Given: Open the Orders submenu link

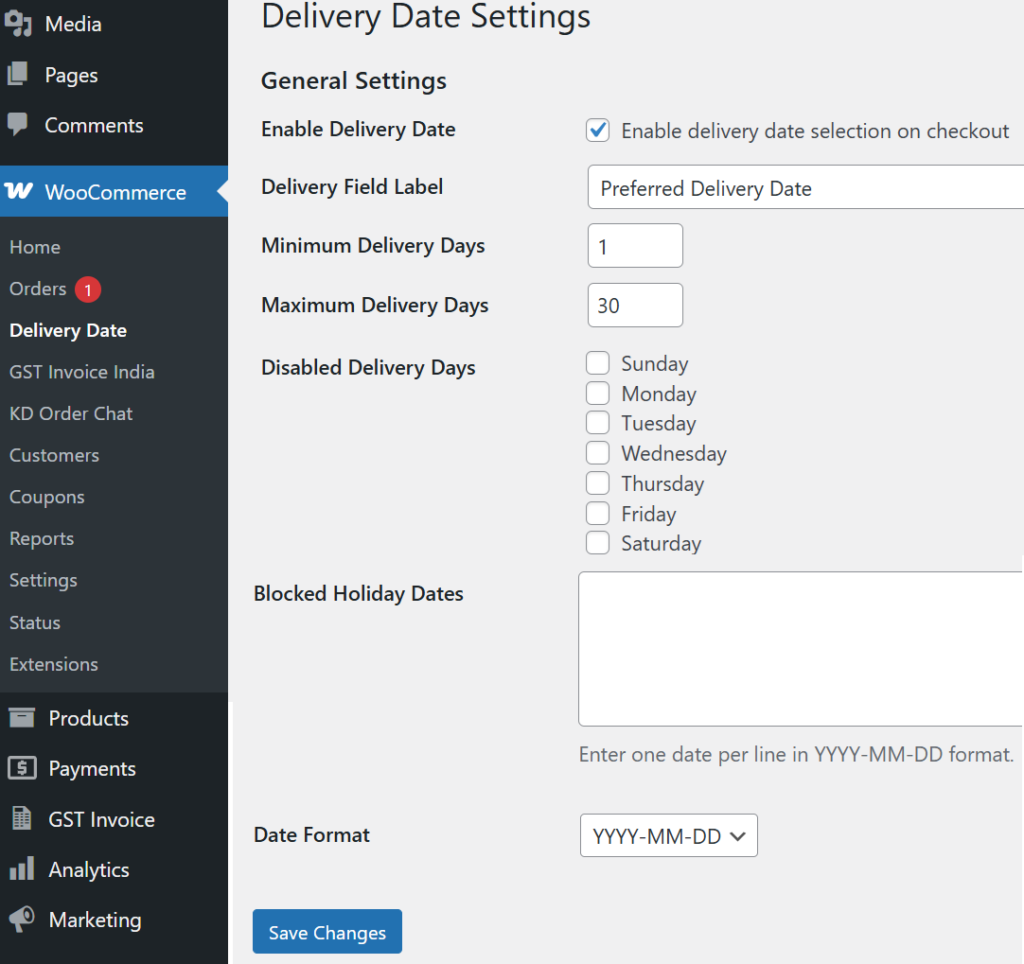Looking at the screenshot, I should click(x=38, y=289).
